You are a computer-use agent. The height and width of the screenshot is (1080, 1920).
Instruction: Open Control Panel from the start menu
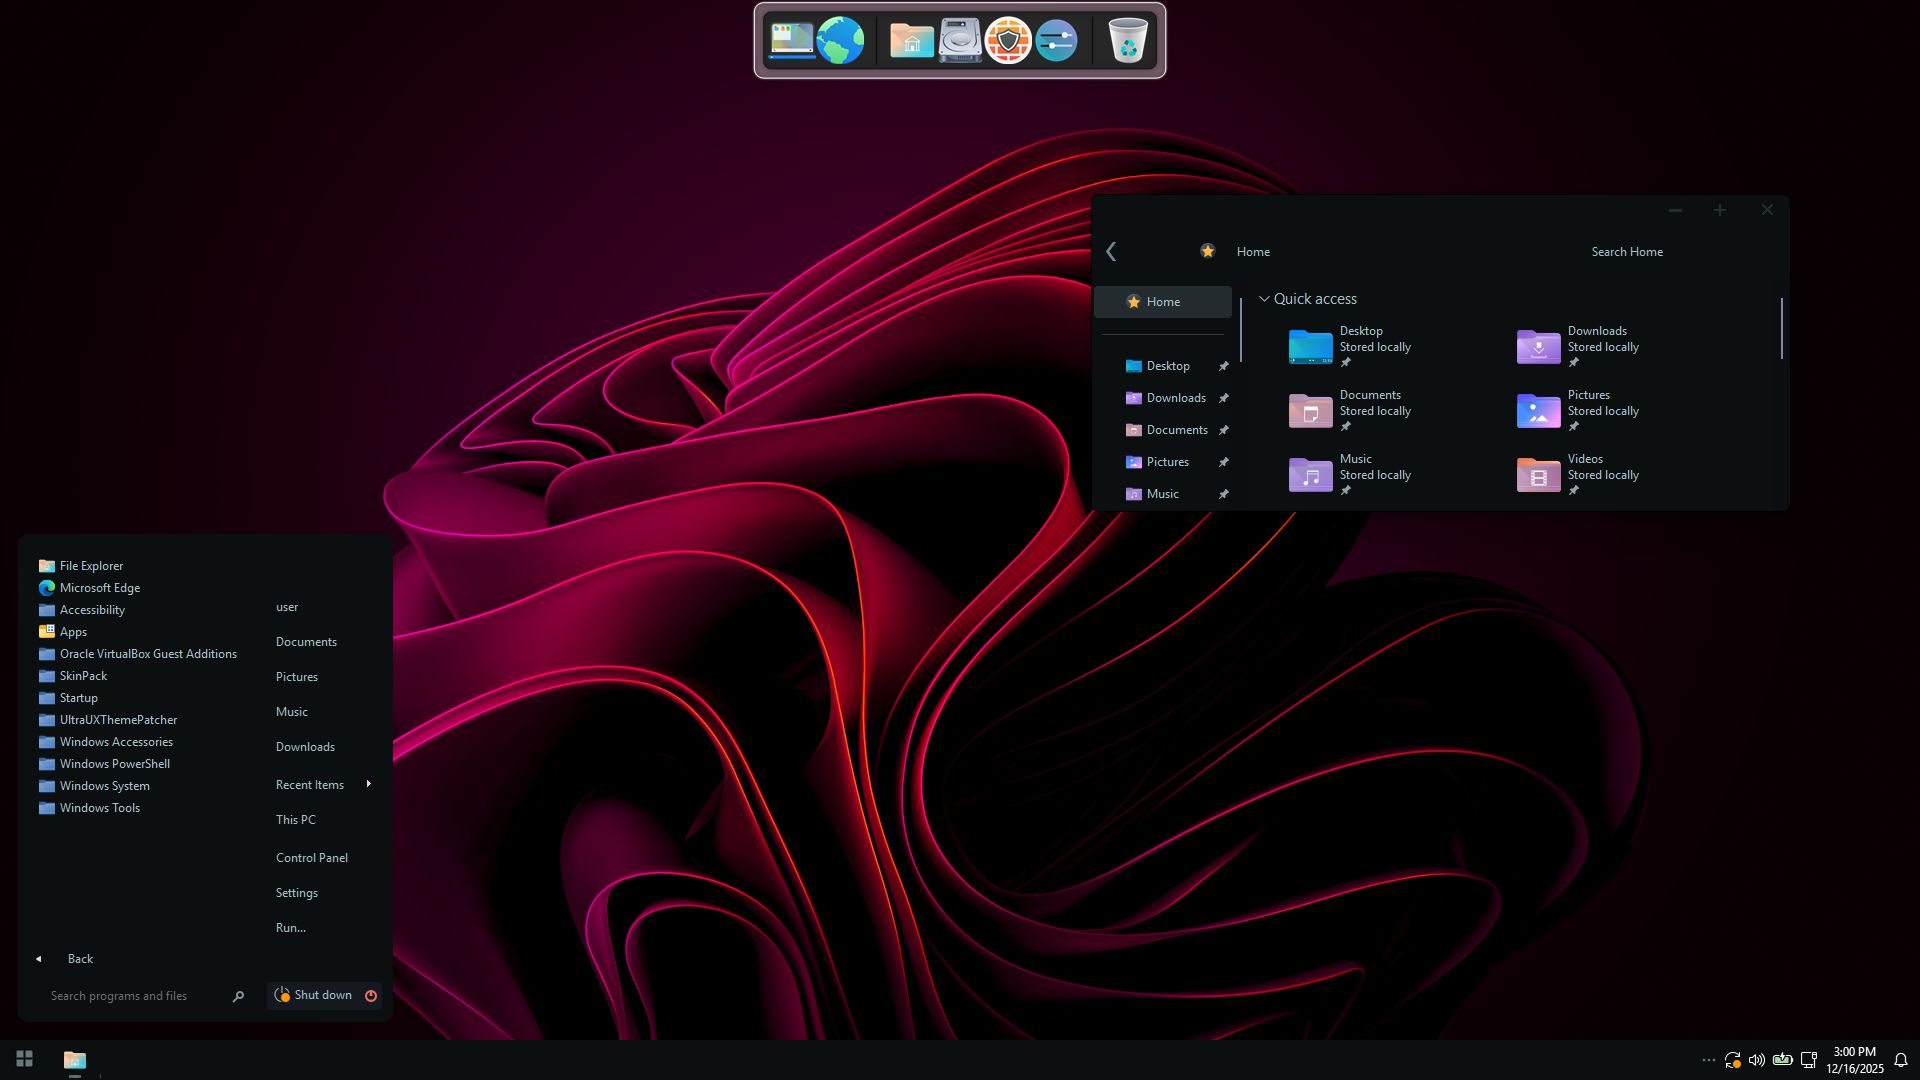312,858
